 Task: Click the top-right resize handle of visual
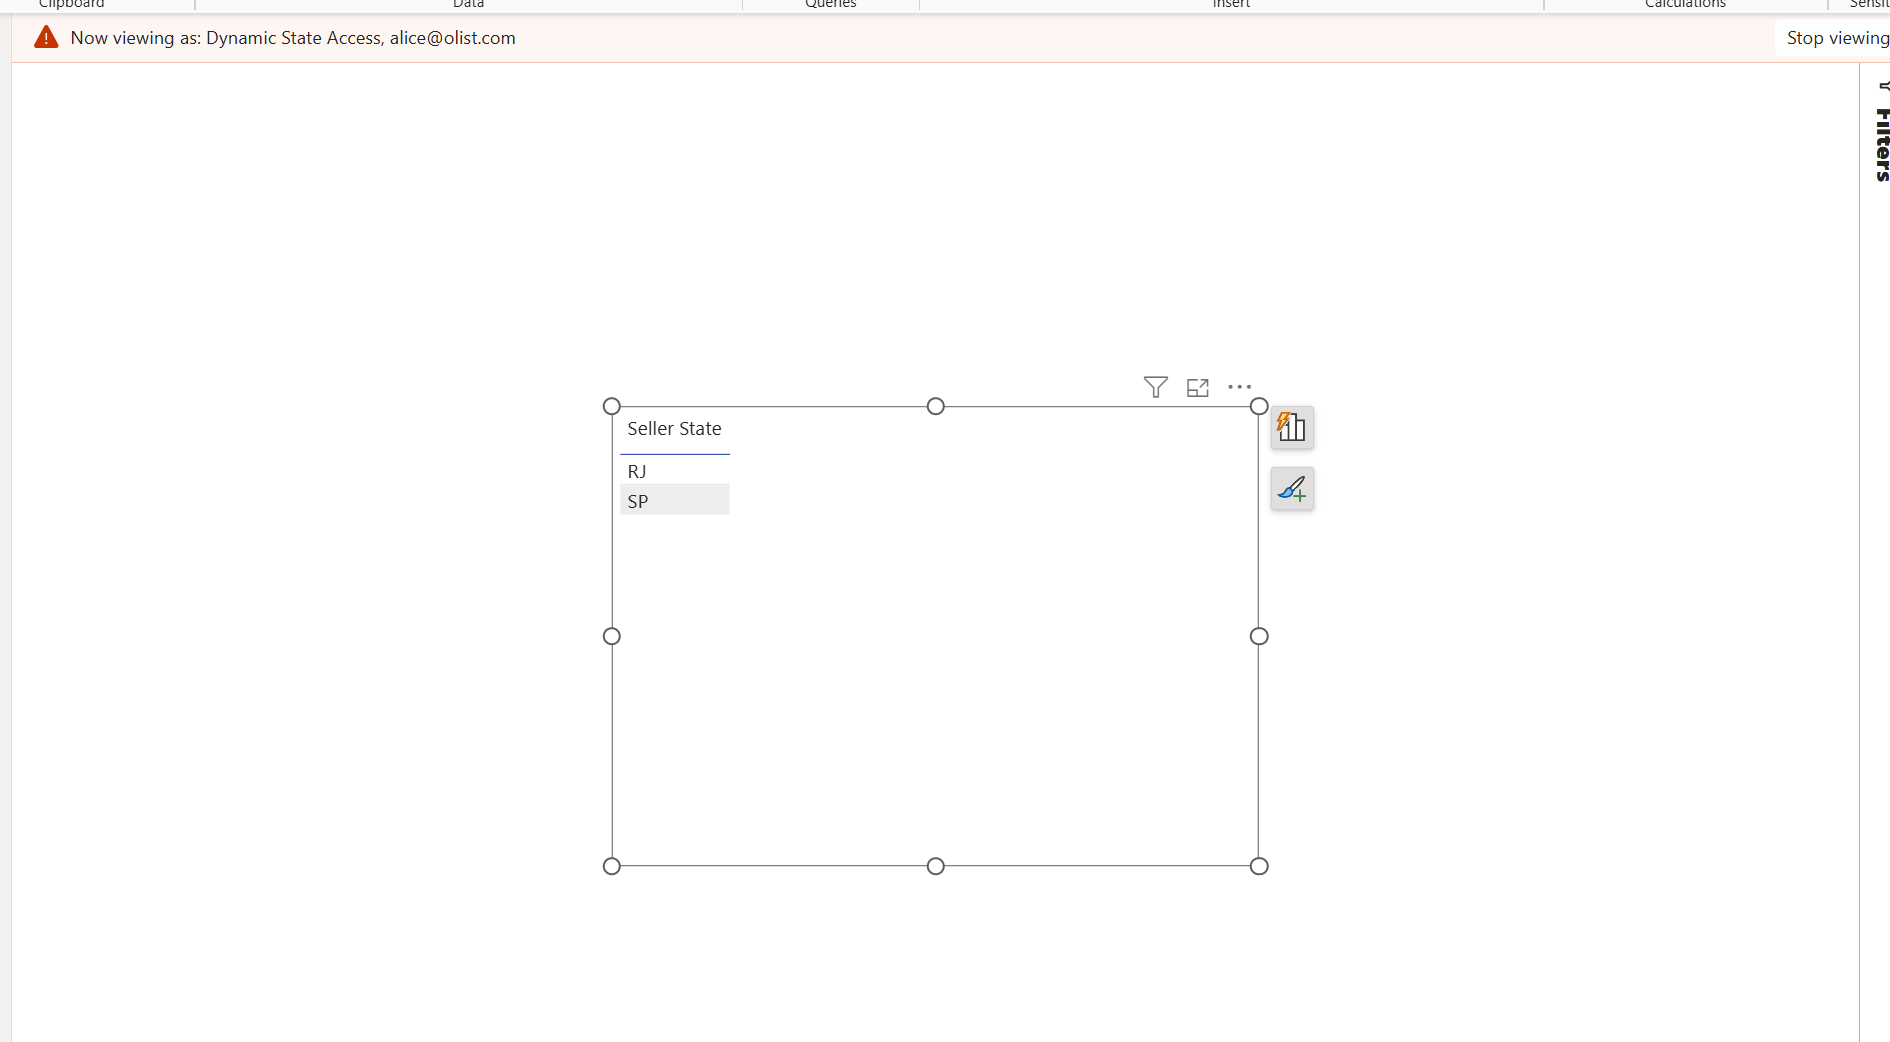[x=1259, y=406]
